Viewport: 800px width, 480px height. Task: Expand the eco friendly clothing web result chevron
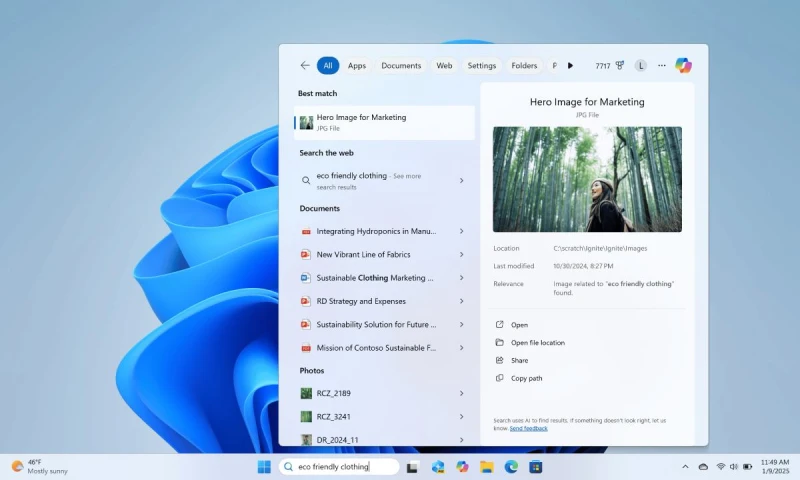click(461, 181)
